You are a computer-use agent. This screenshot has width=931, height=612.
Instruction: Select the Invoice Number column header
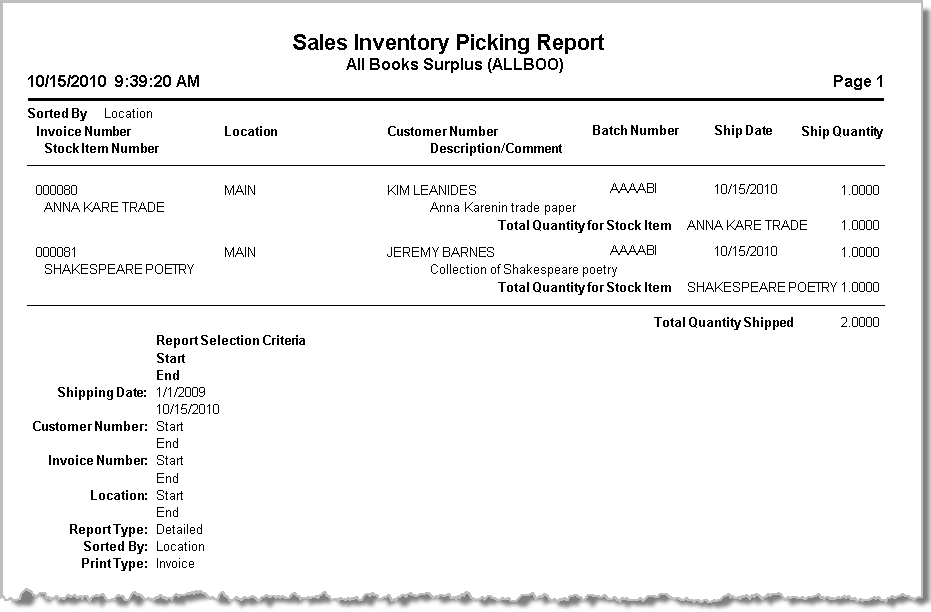click(x=83, y=131)
